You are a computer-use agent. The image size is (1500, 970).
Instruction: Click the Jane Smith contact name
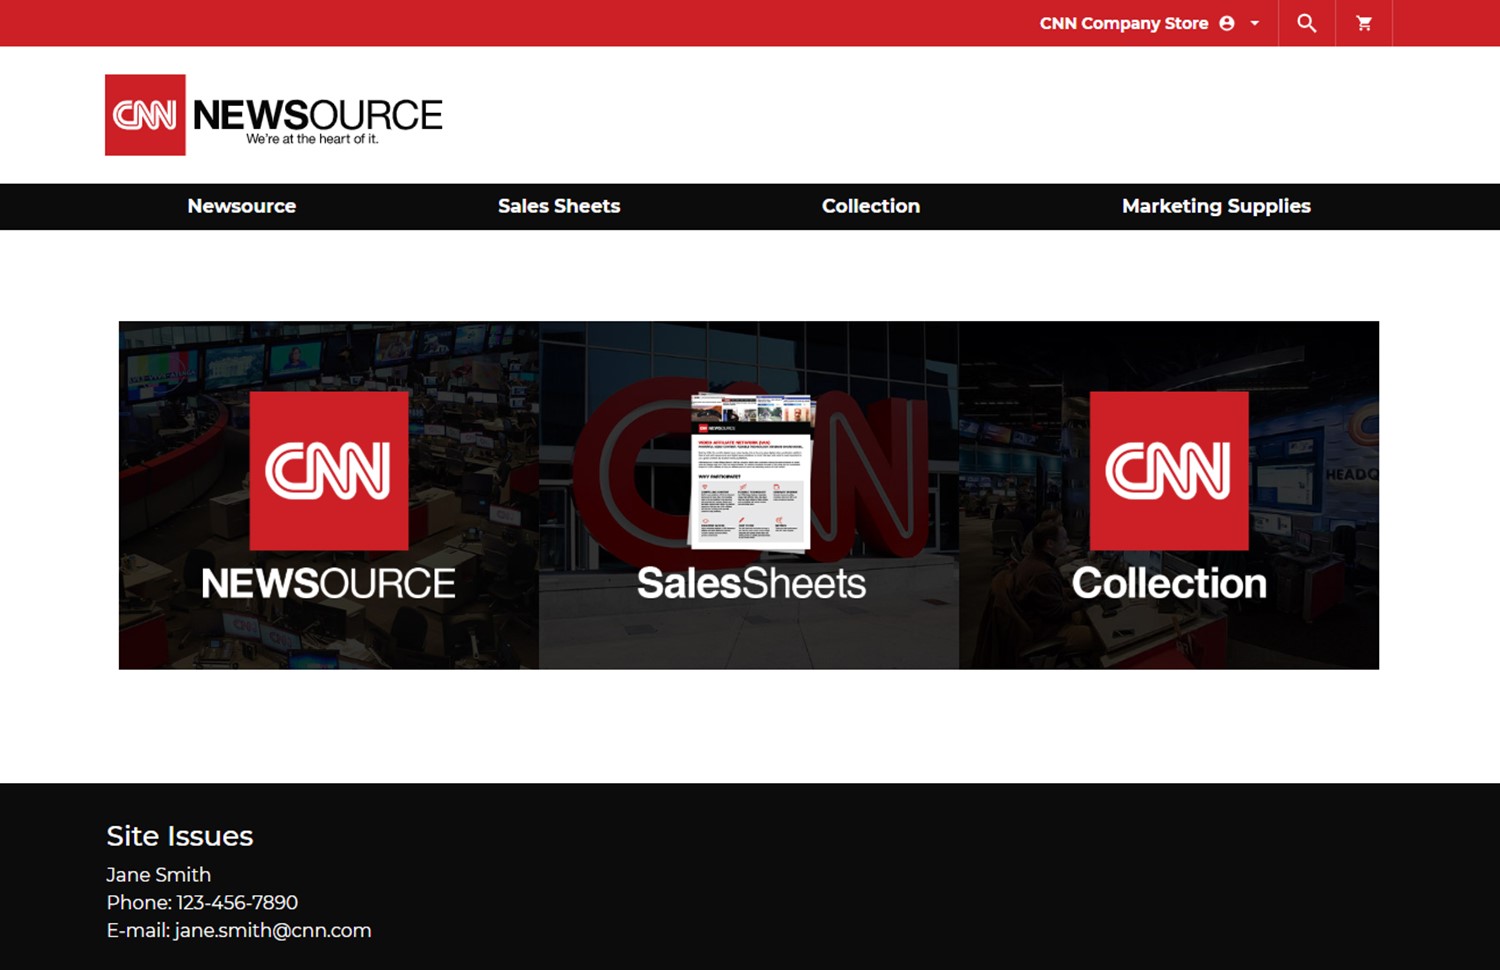[x=159, y=874]
